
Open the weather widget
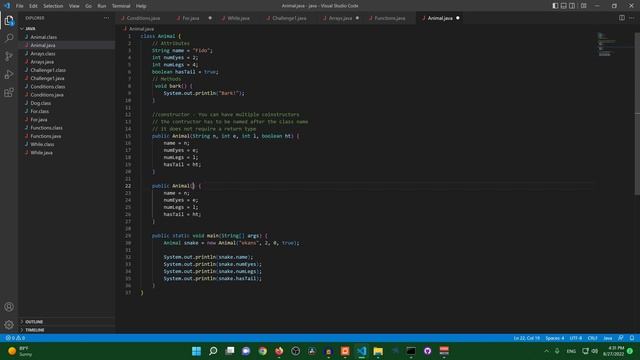tap(20, 351)
